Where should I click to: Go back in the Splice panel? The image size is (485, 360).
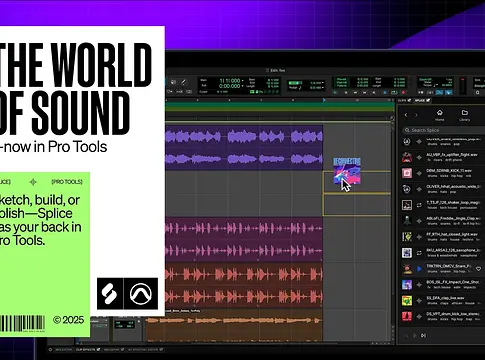point(406,115)
